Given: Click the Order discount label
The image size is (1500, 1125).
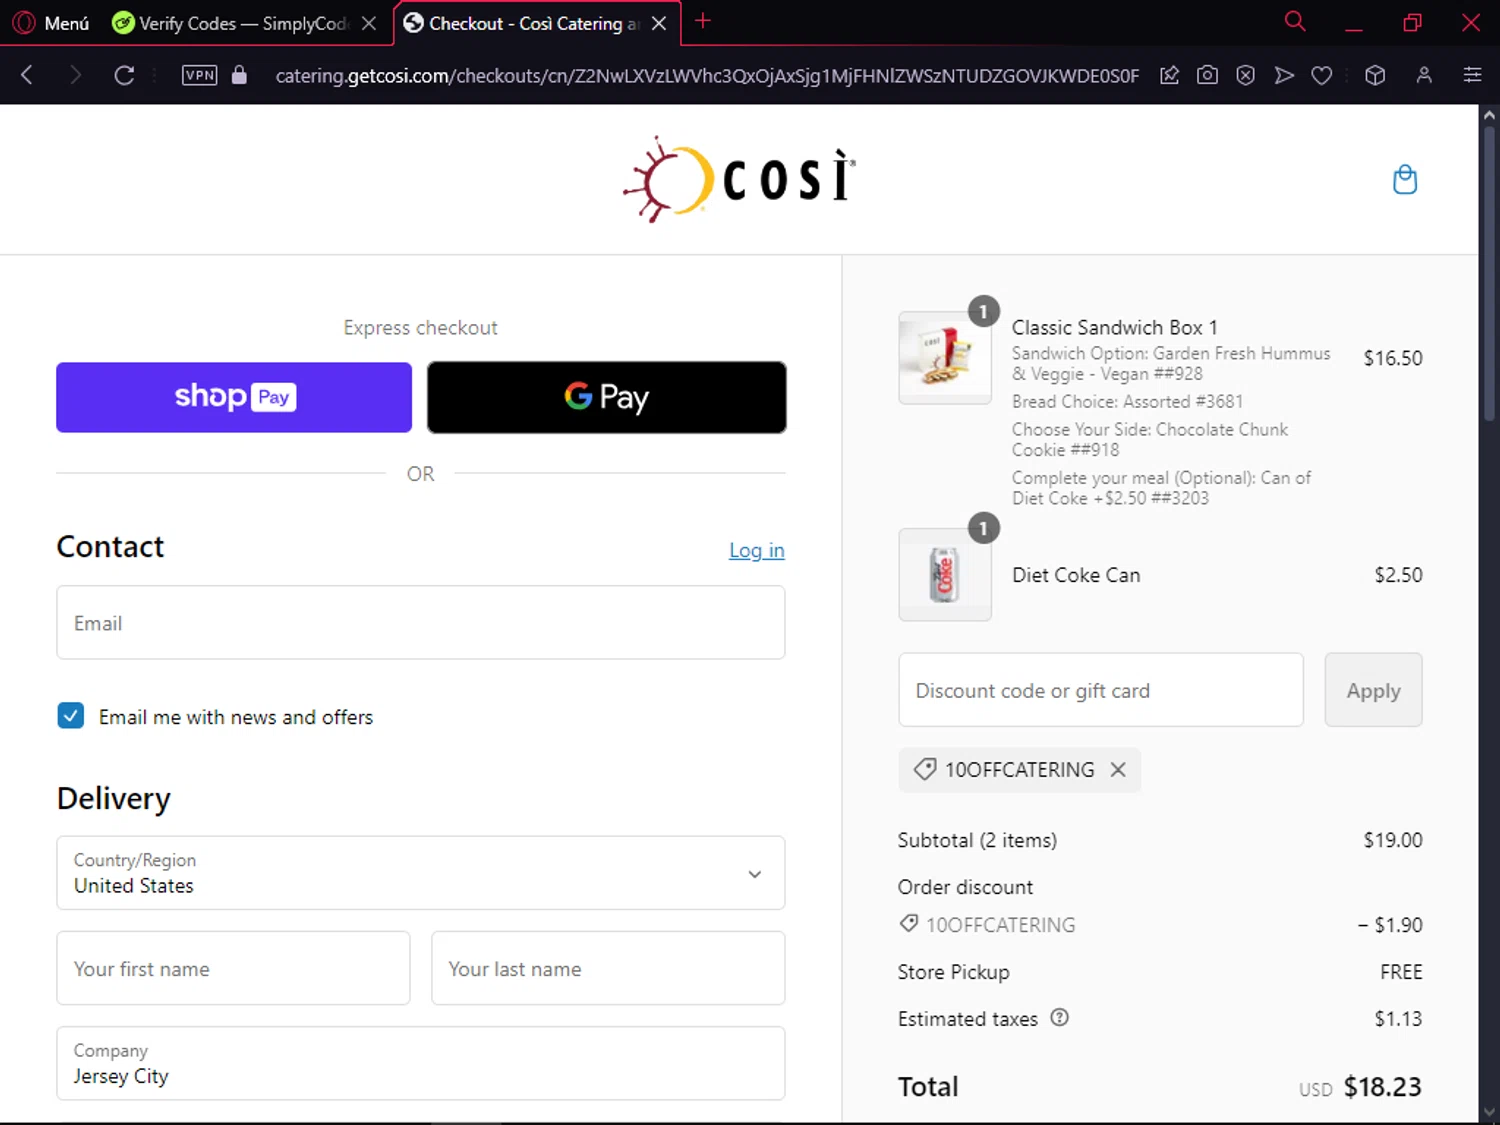Looking at the screenshot, I should point(965,887).
